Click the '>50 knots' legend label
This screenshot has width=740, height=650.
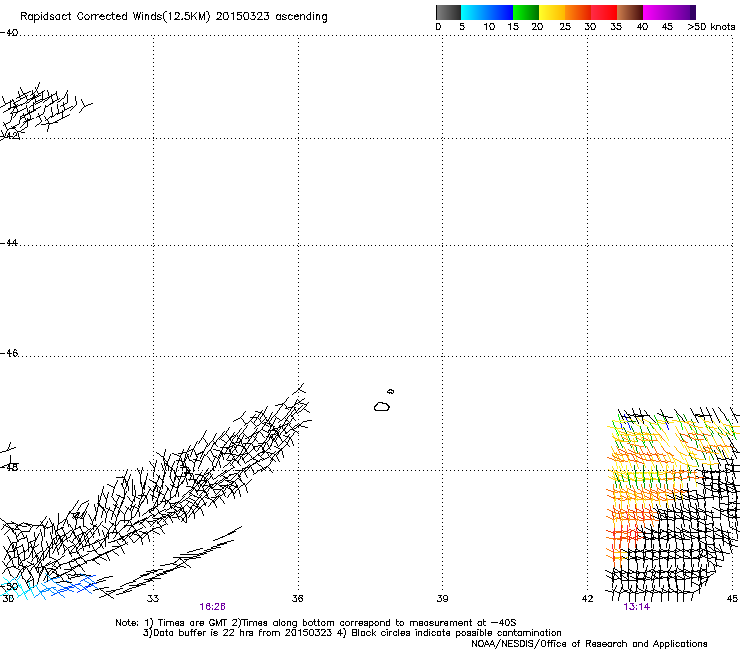point(711,27)
